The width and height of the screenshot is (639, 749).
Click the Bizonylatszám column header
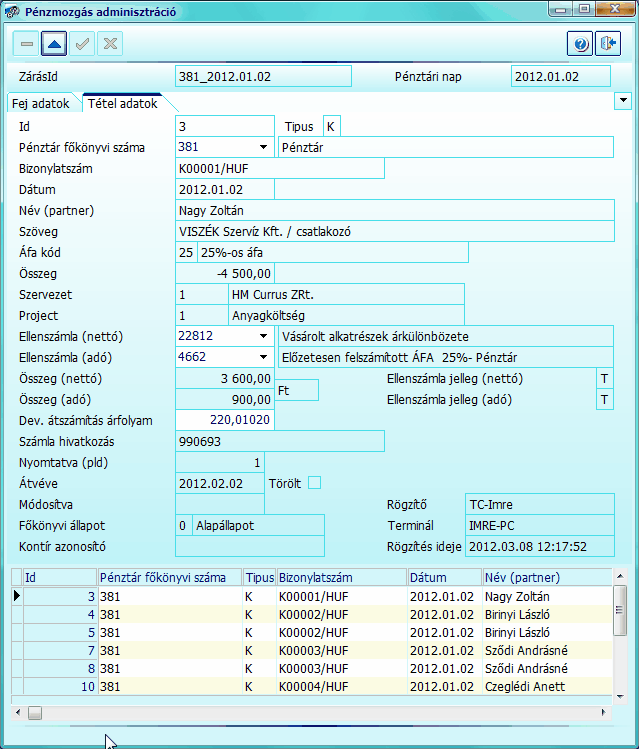coord(341,578)
